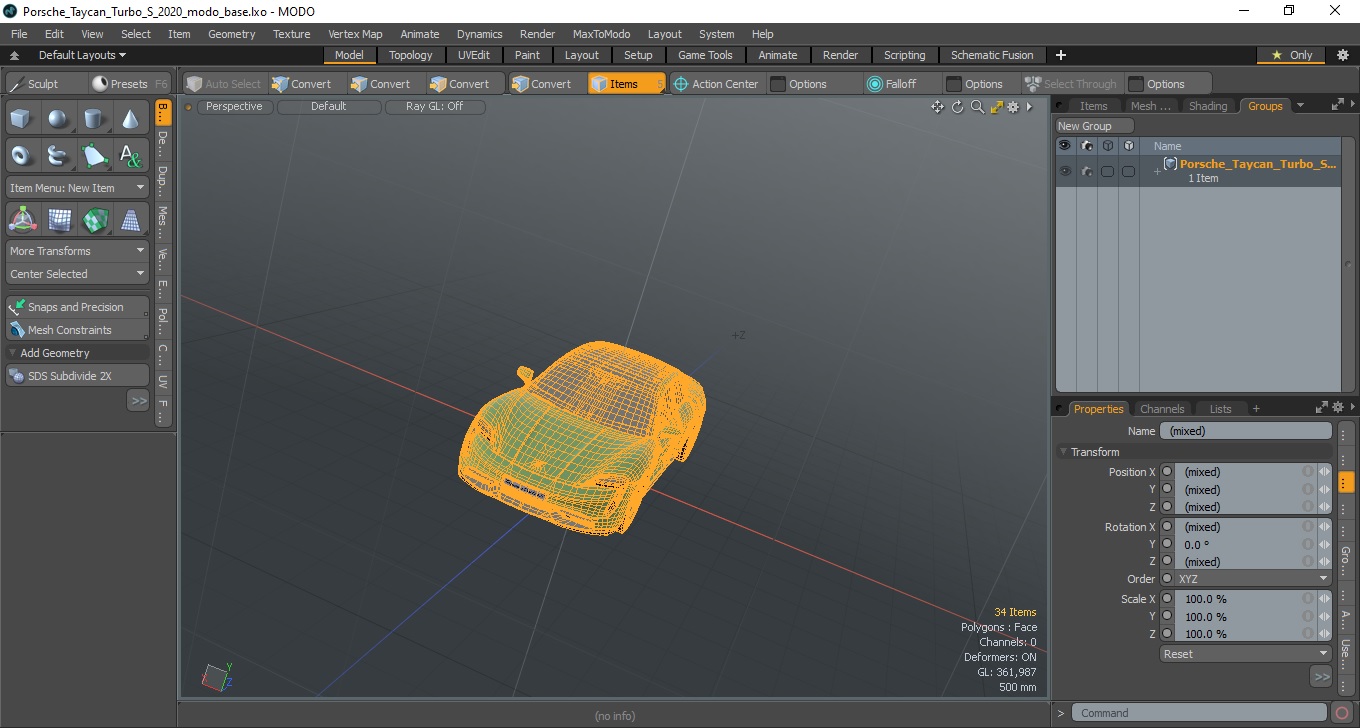This screenshot has height=728, width=1360.
Task: Click the viewport rotate icon
Action: pos(957,107)
